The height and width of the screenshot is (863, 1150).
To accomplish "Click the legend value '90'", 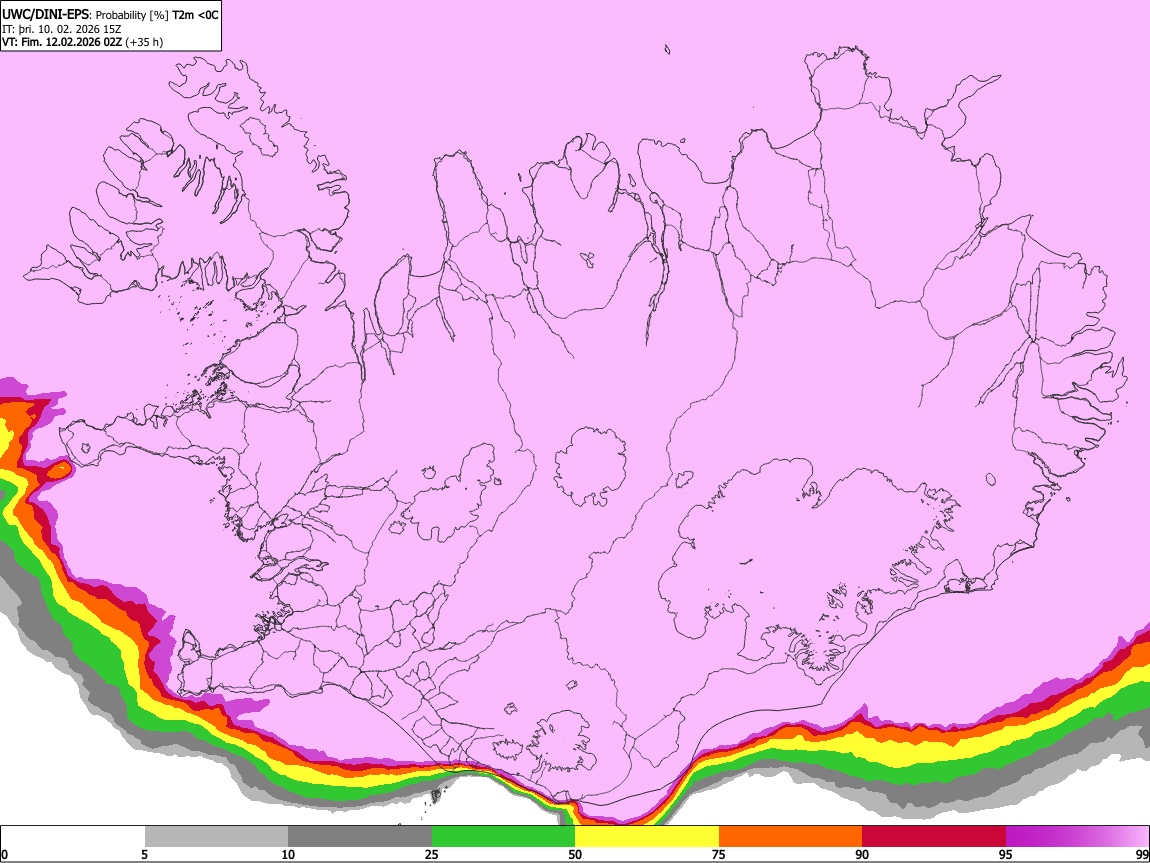I will (862, 855).
